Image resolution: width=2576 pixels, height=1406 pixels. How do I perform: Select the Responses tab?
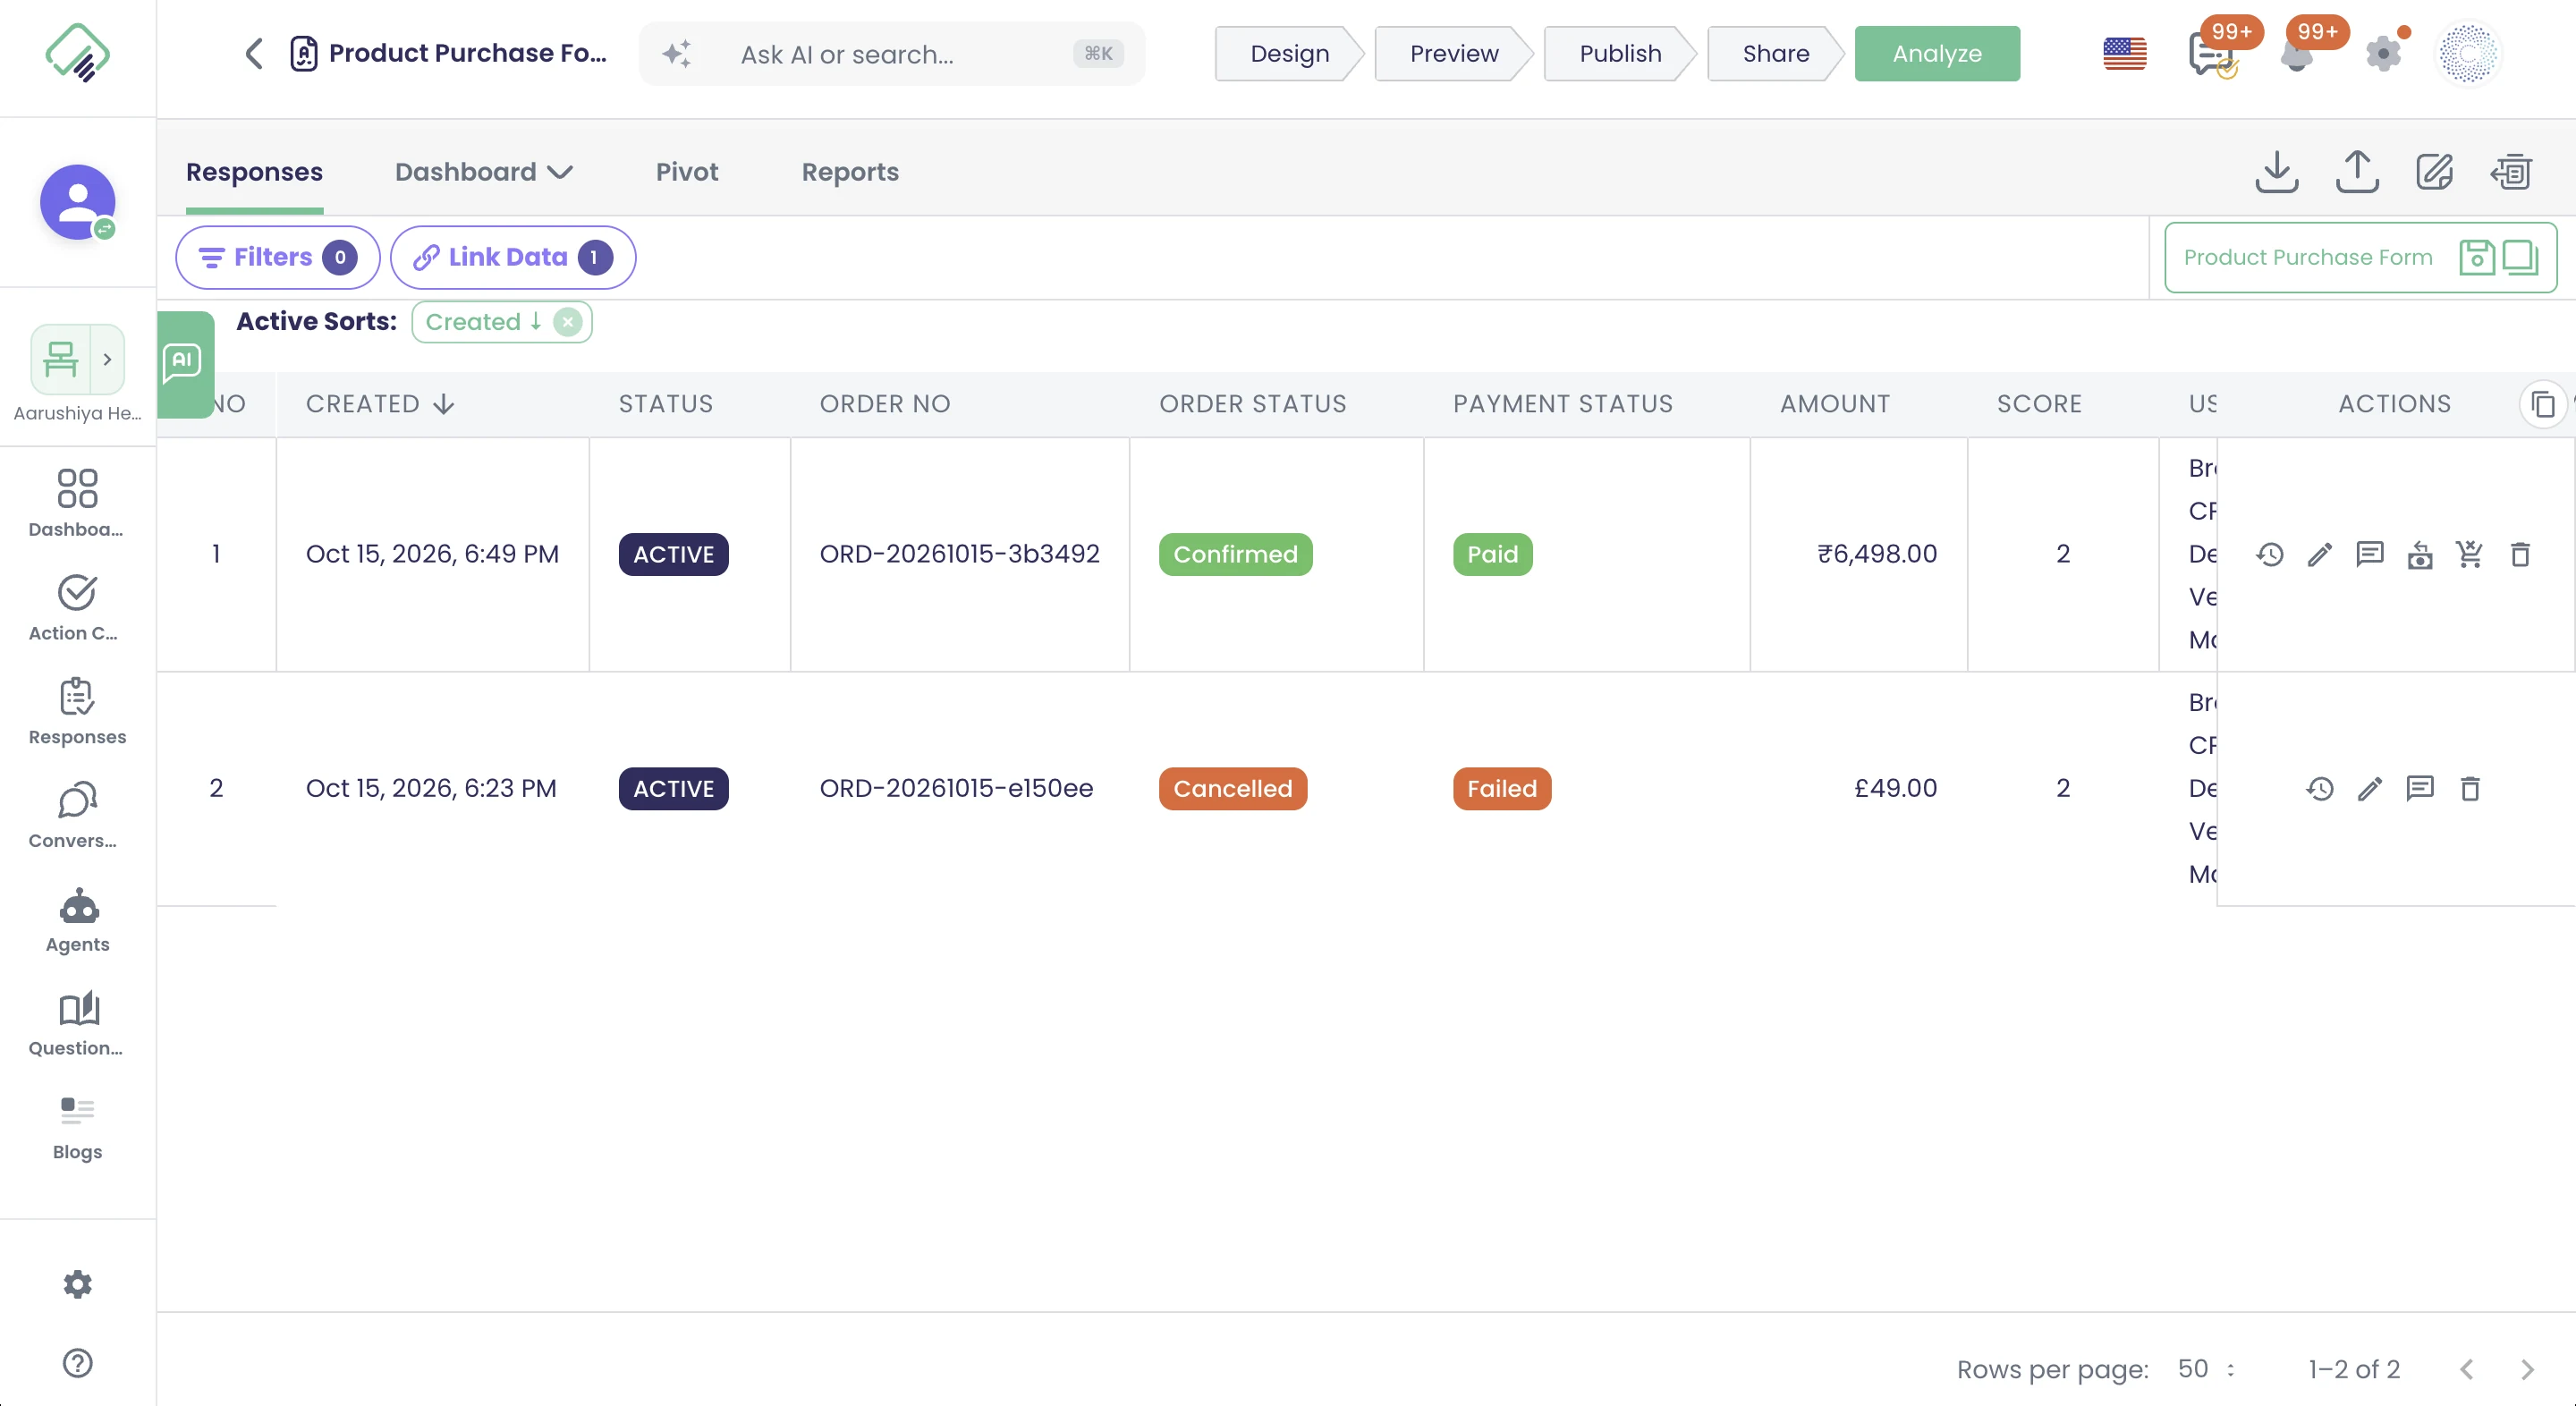click(x=254, y=172)
